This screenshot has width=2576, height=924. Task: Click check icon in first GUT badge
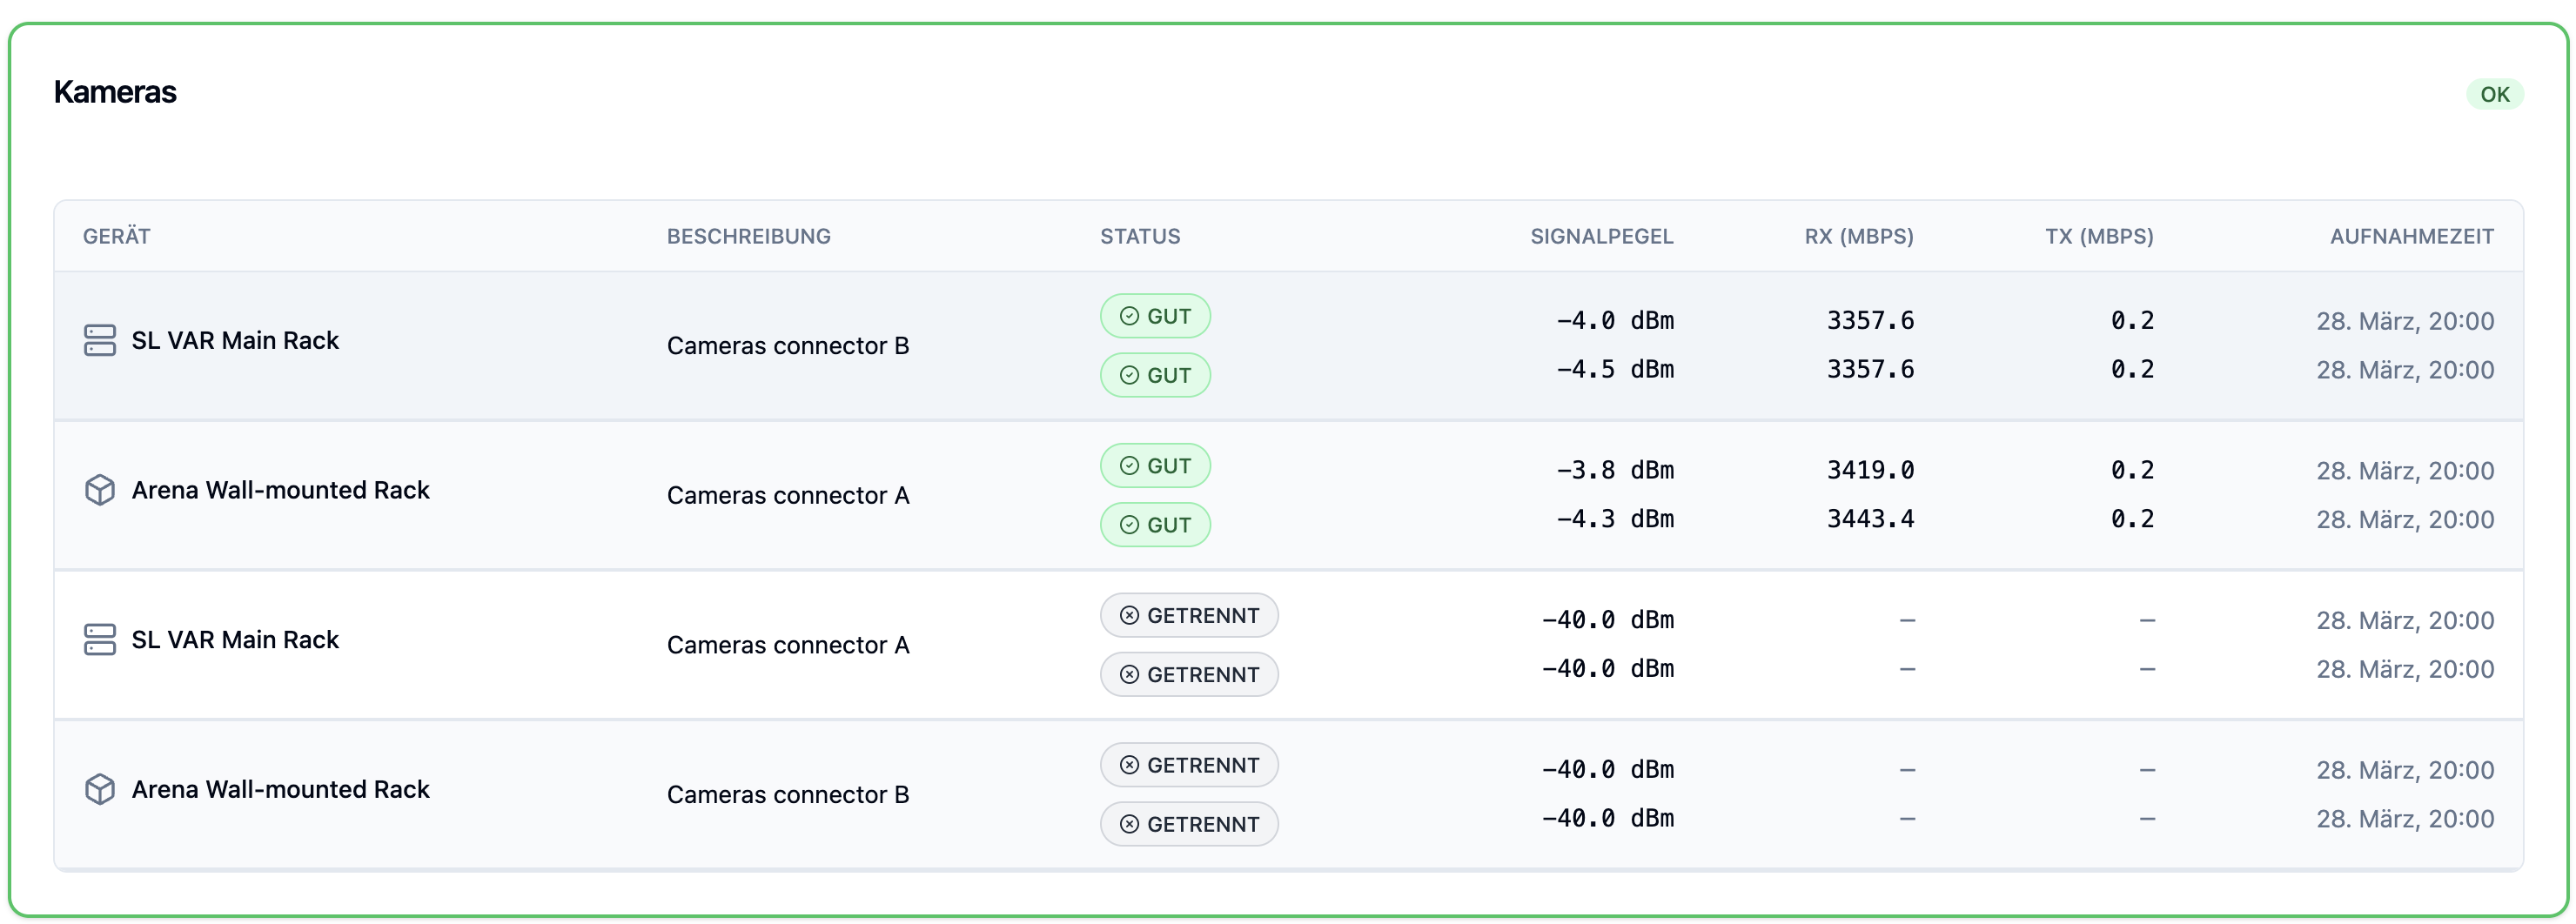click(x=1129, y=316)
